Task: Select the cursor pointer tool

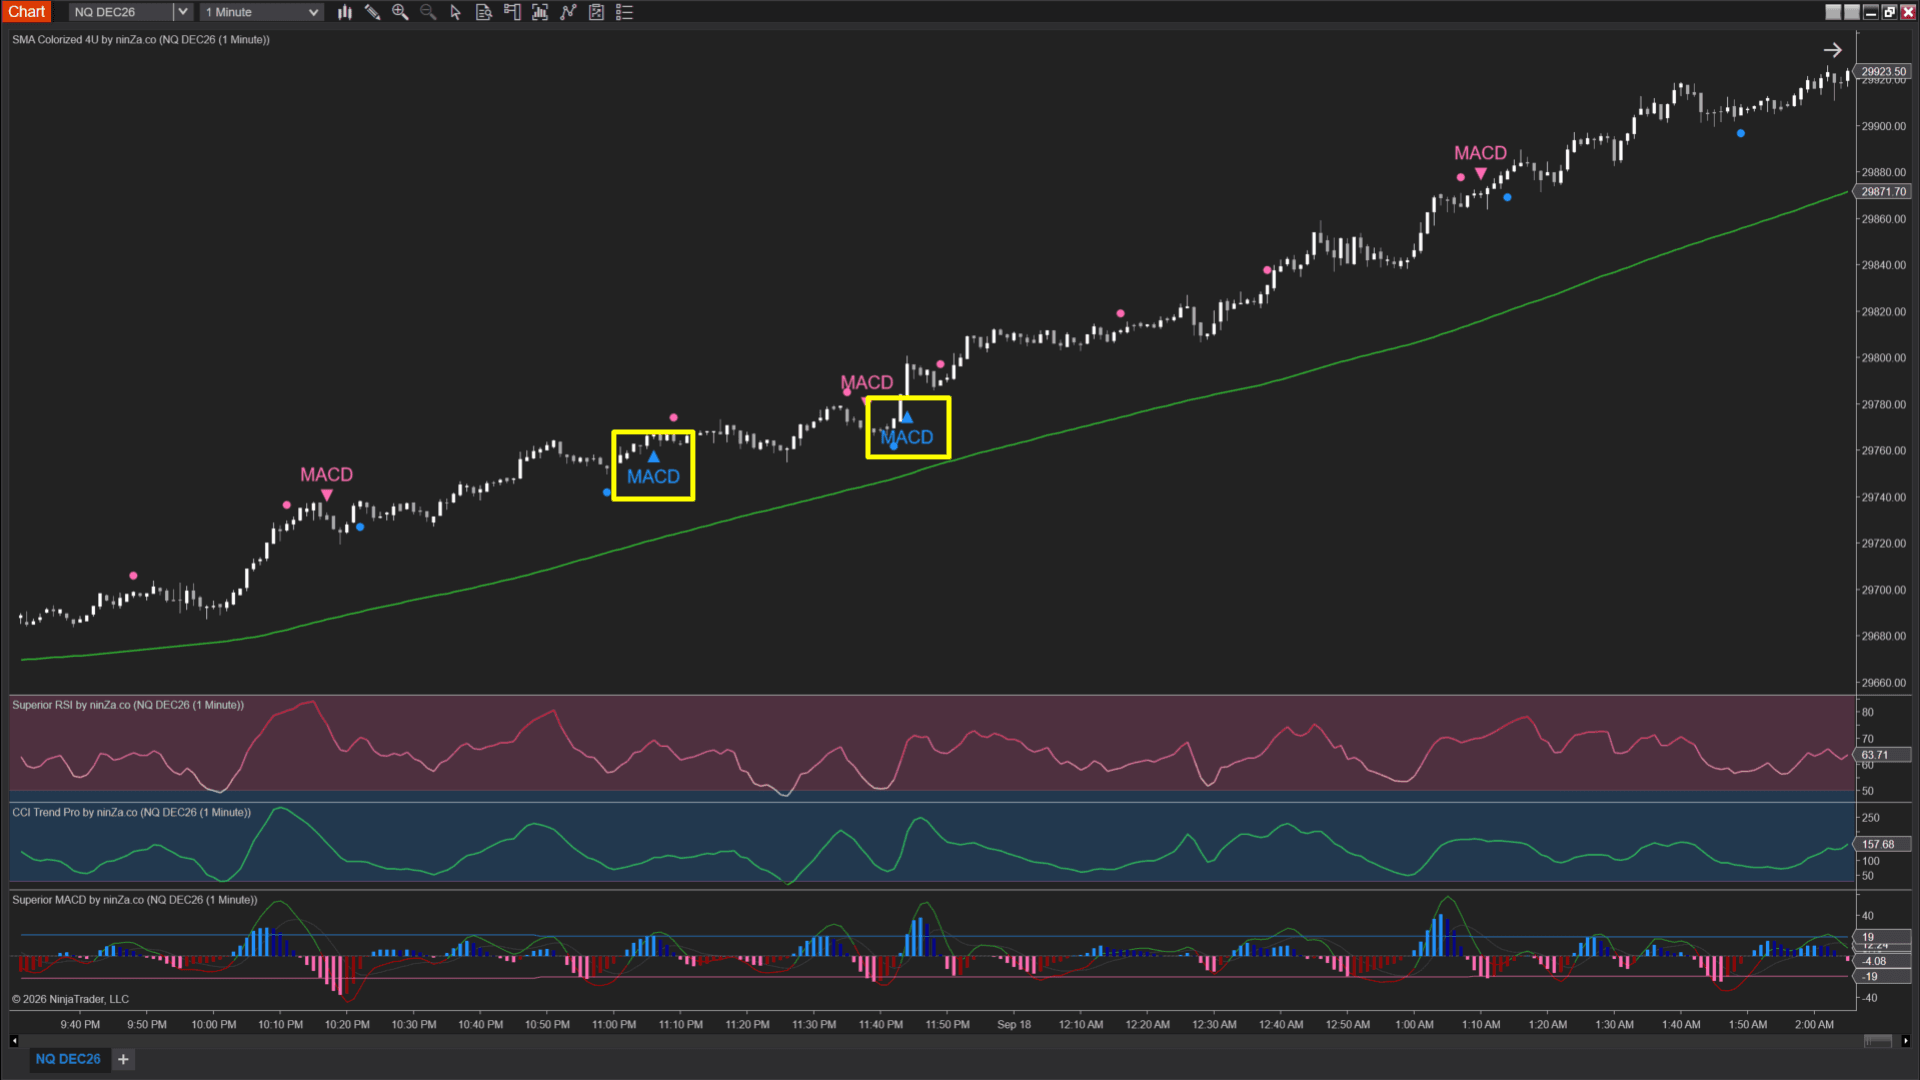Action: point(456,12)
